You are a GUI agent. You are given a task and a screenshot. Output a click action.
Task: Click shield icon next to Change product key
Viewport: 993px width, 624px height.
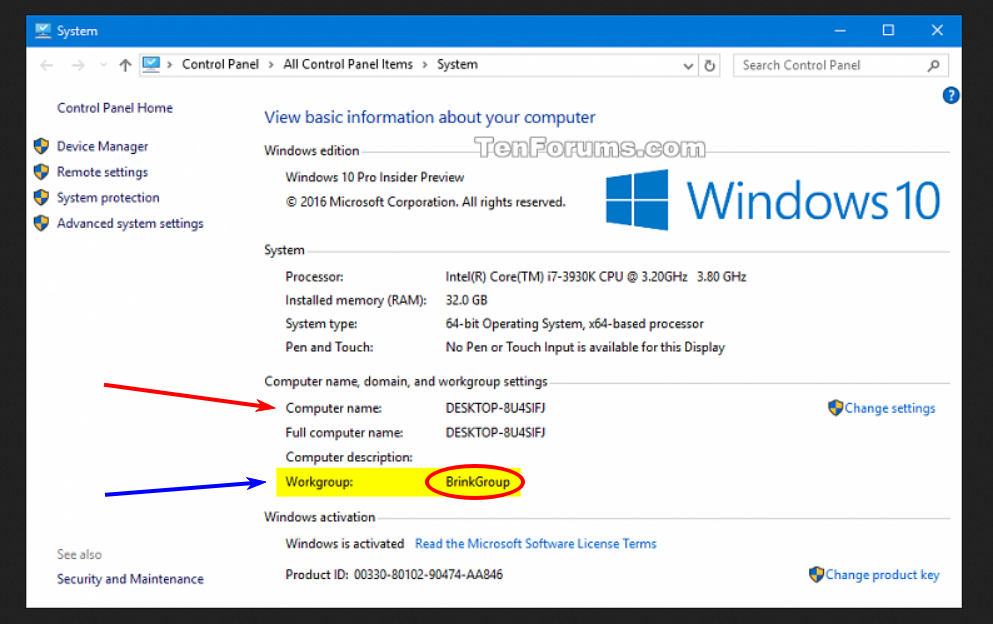pyautogui.click(x=816, y=575)
